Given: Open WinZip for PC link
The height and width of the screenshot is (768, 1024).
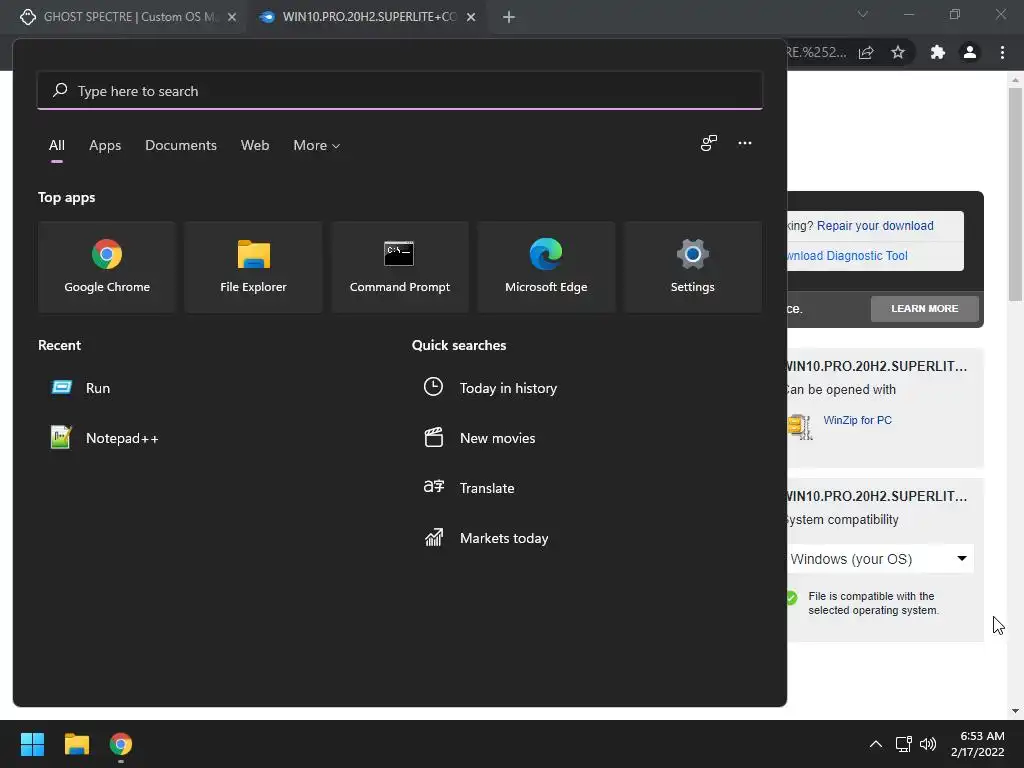Looking at the screenshot, I should [857, 420].
